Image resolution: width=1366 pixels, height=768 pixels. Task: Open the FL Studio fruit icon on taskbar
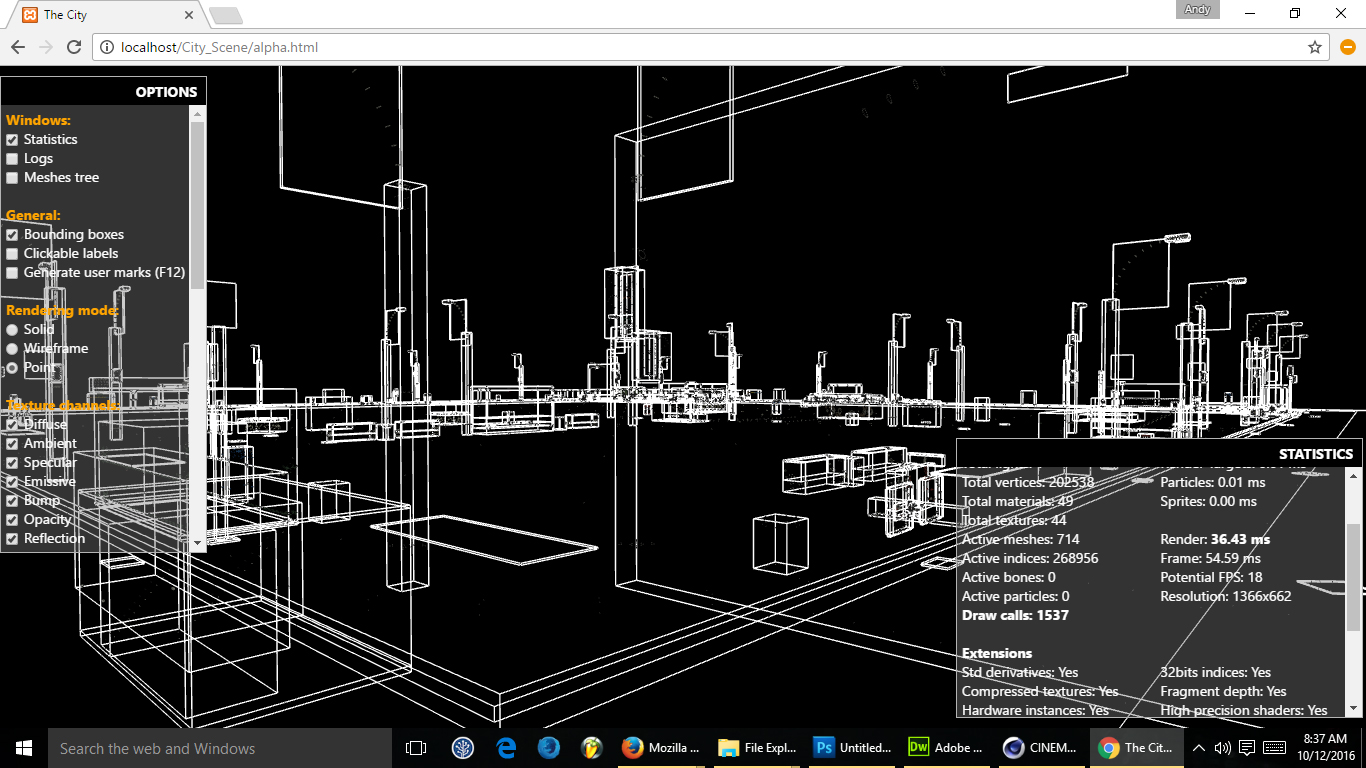pyautogui.click(x=591, y=748)
